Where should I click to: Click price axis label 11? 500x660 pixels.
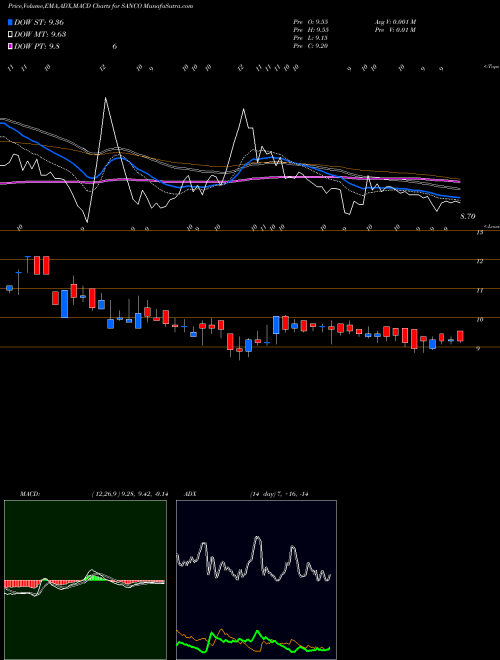[479, 290]
